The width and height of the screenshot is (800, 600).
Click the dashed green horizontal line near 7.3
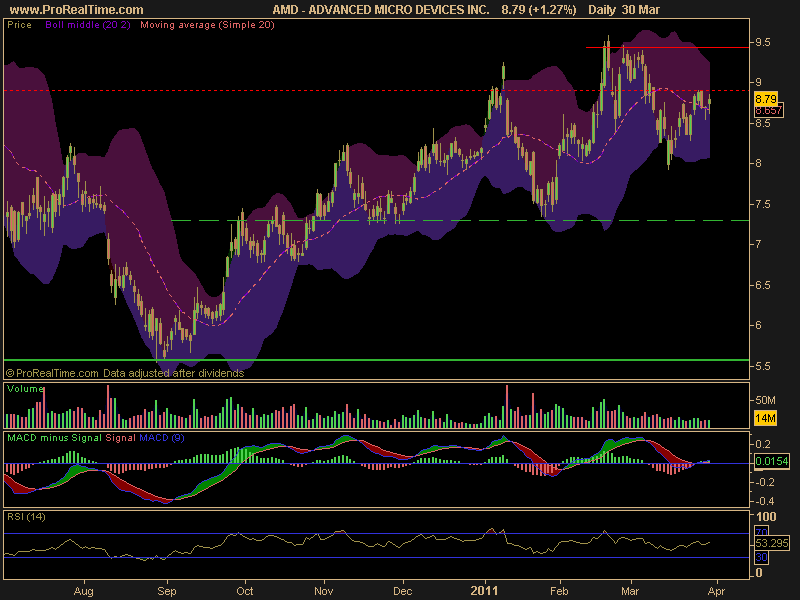[460, 220]
